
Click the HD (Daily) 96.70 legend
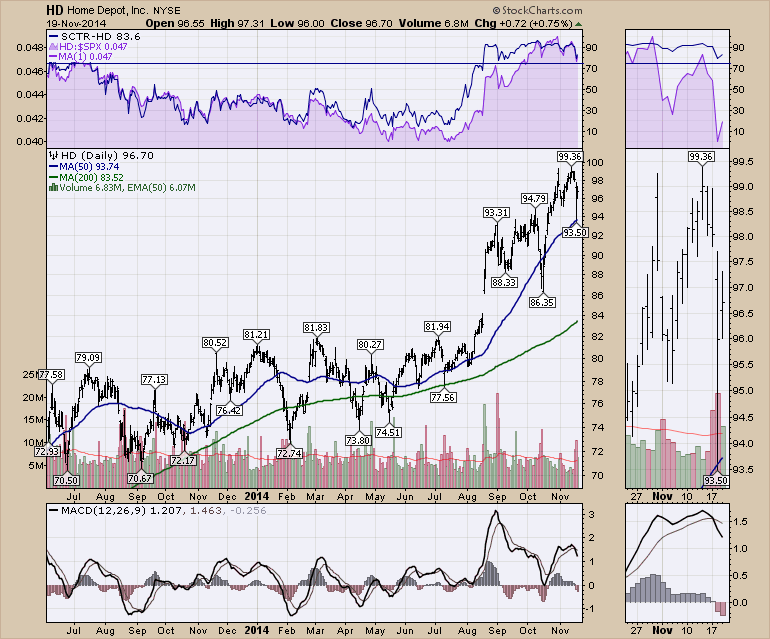point(102,156)
